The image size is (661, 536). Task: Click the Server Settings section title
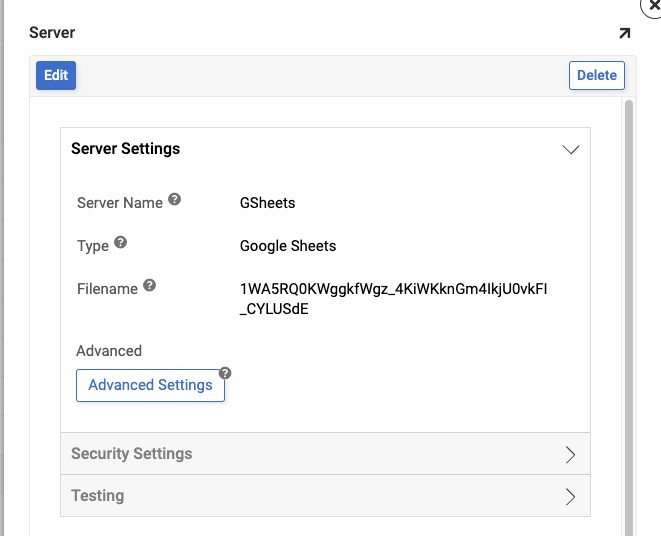[x=125, y=149]
